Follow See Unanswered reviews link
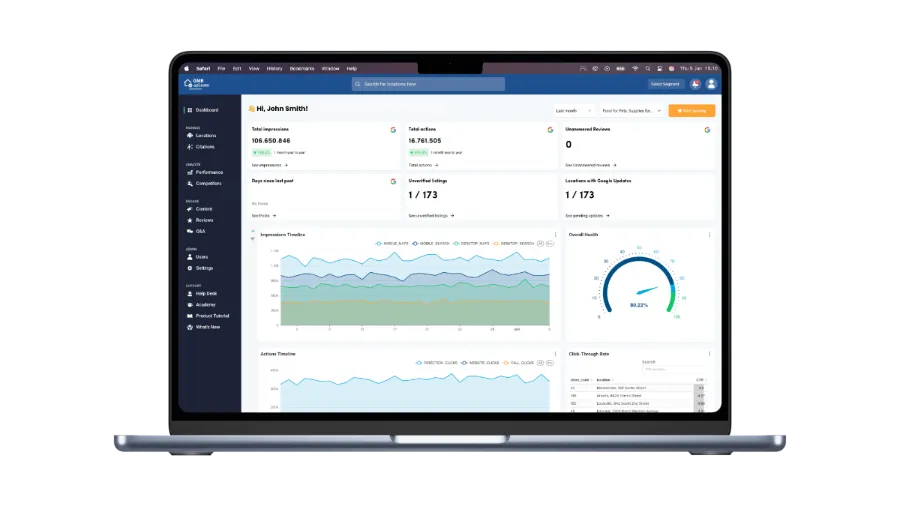This screenshot has height=506, width=900. pyautogui.click(x=591, y=165)
